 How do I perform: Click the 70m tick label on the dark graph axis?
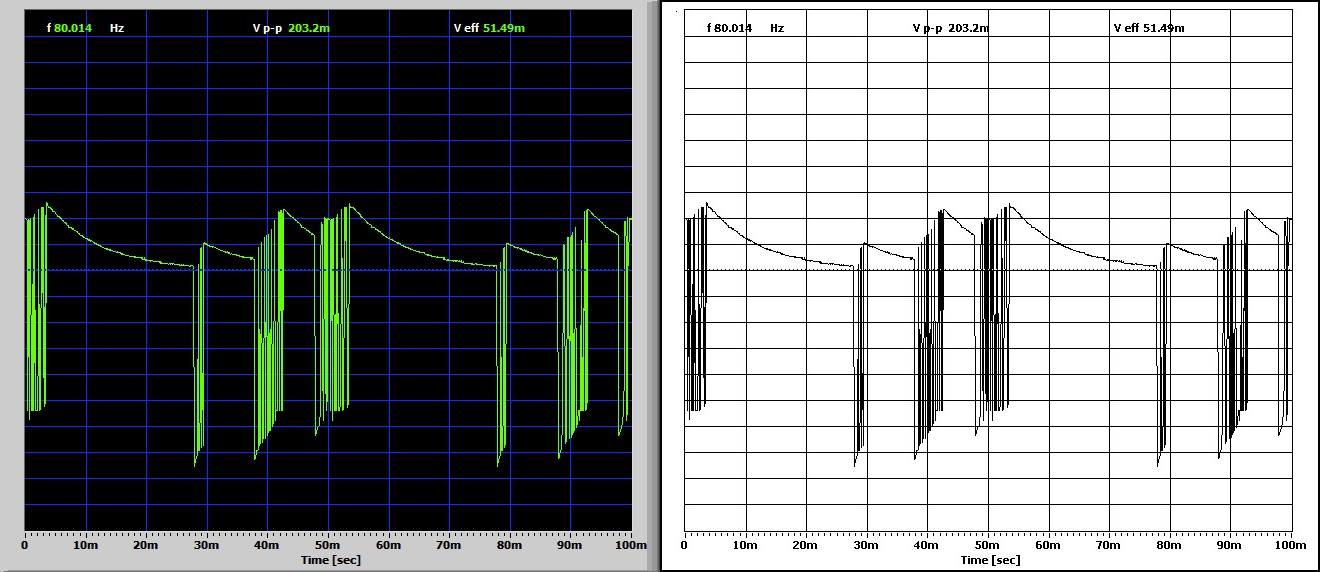pyautogui.click(x=449, y=546)
